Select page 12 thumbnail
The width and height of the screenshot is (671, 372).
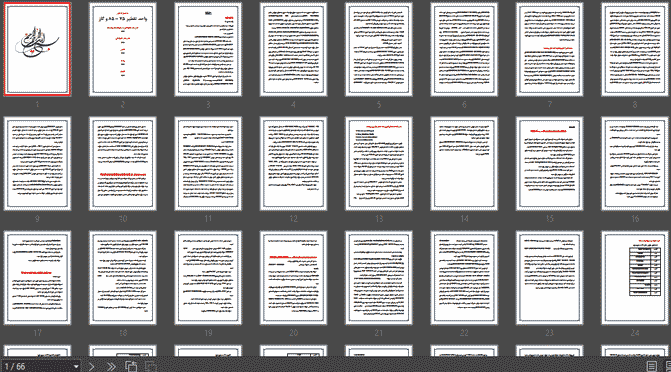pos(294,164)
